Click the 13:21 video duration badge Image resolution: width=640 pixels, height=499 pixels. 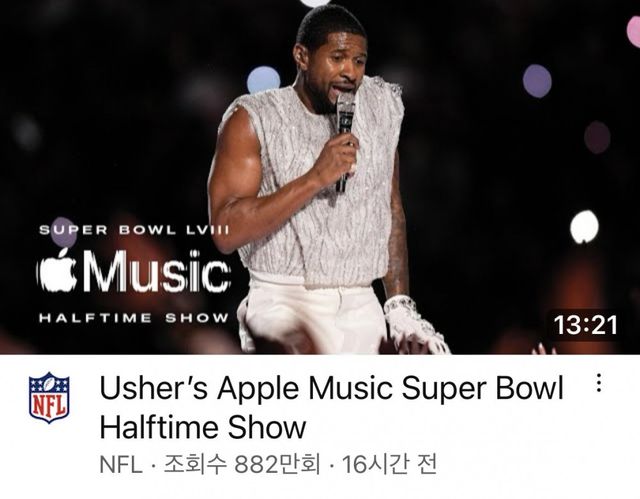coord(585,325)
